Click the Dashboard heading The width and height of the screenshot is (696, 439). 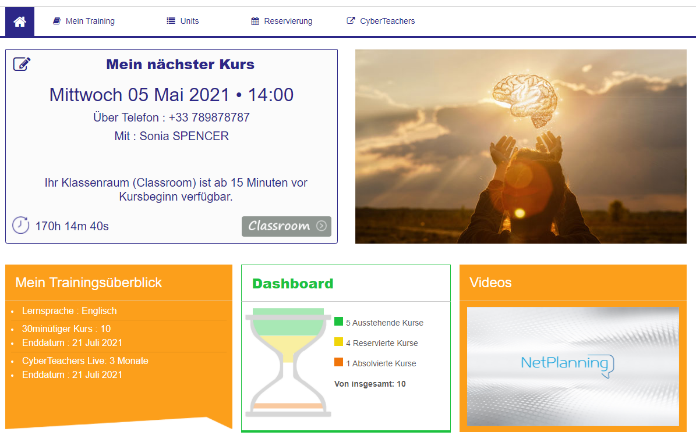tap(293, 284)
